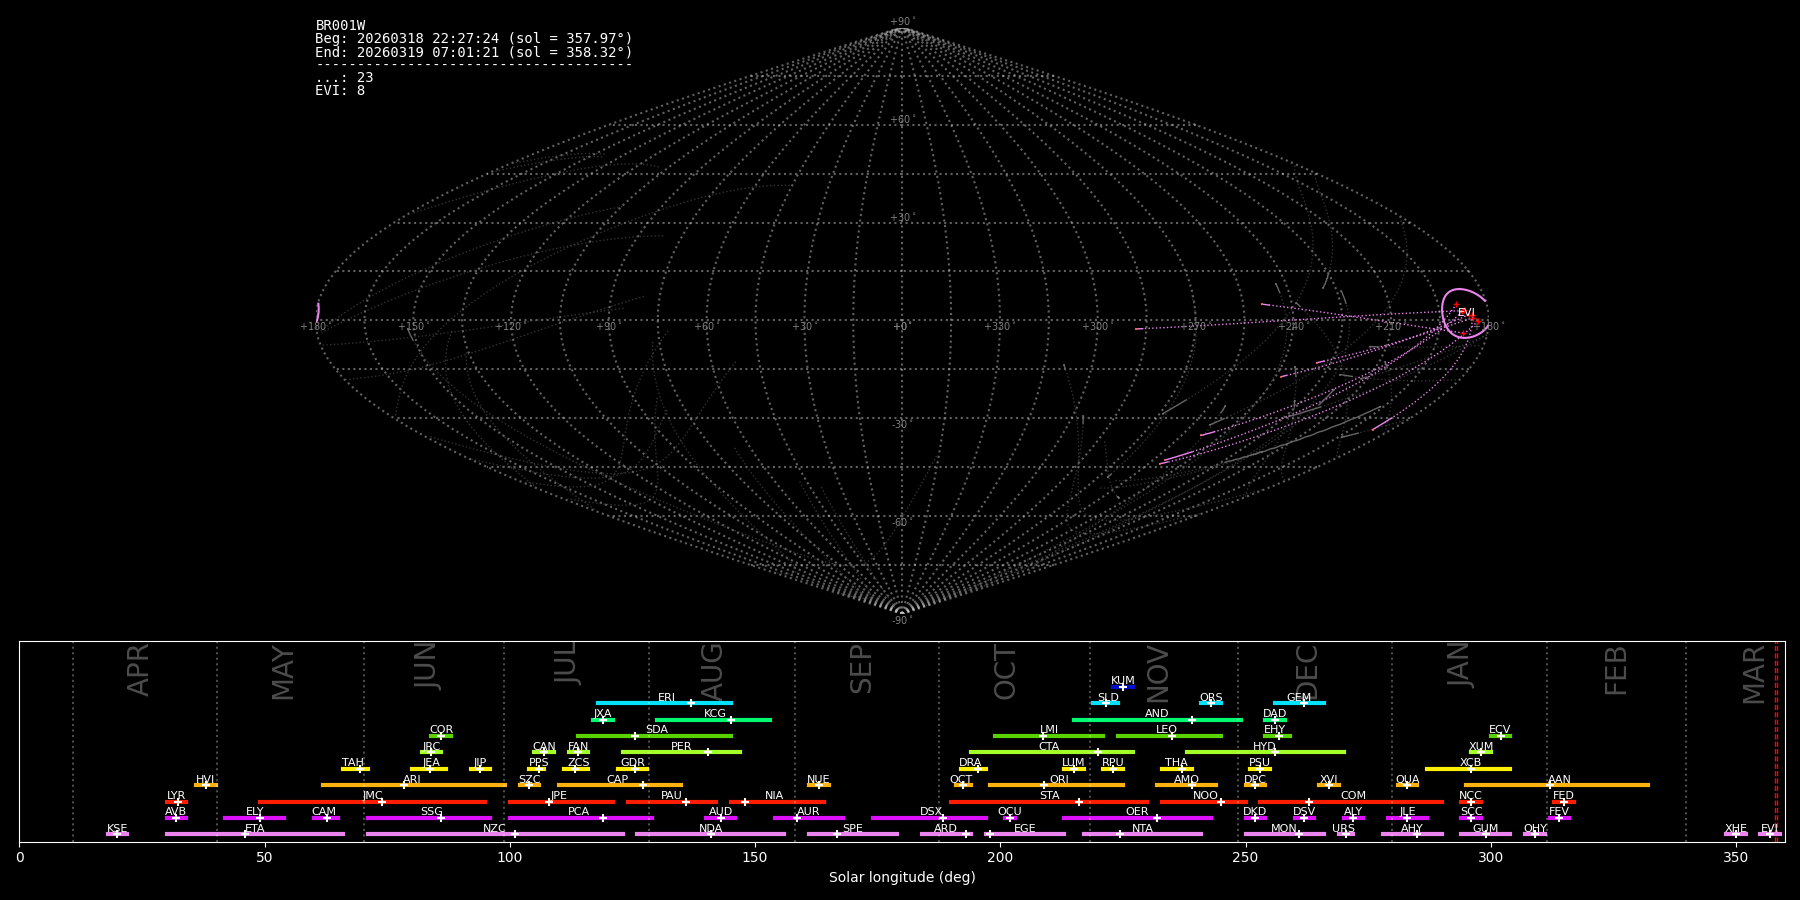Click the ETA shower label
Viewport: 1800px width, 900px height.
pyautogui.click(x=254, y=829)
